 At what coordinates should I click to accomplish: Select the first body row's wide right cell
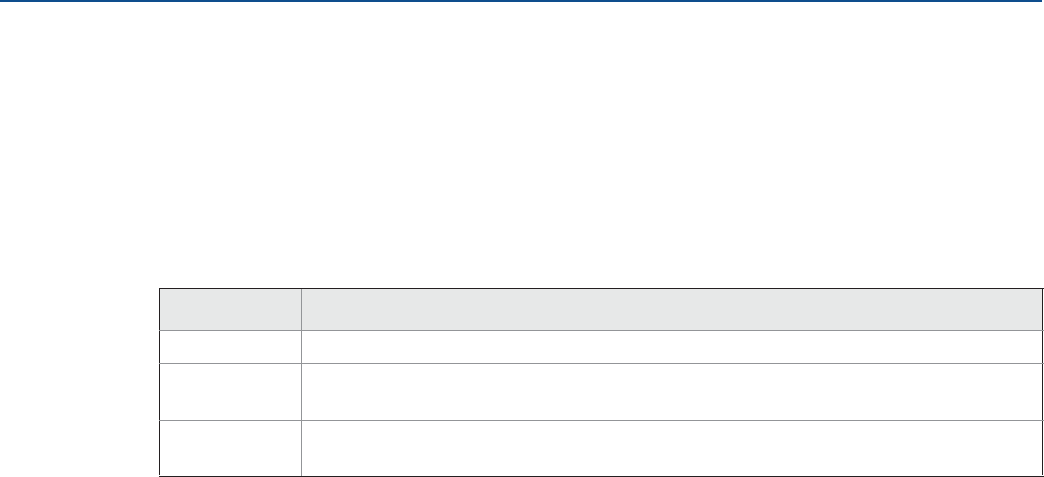click(x=667, y=345)
